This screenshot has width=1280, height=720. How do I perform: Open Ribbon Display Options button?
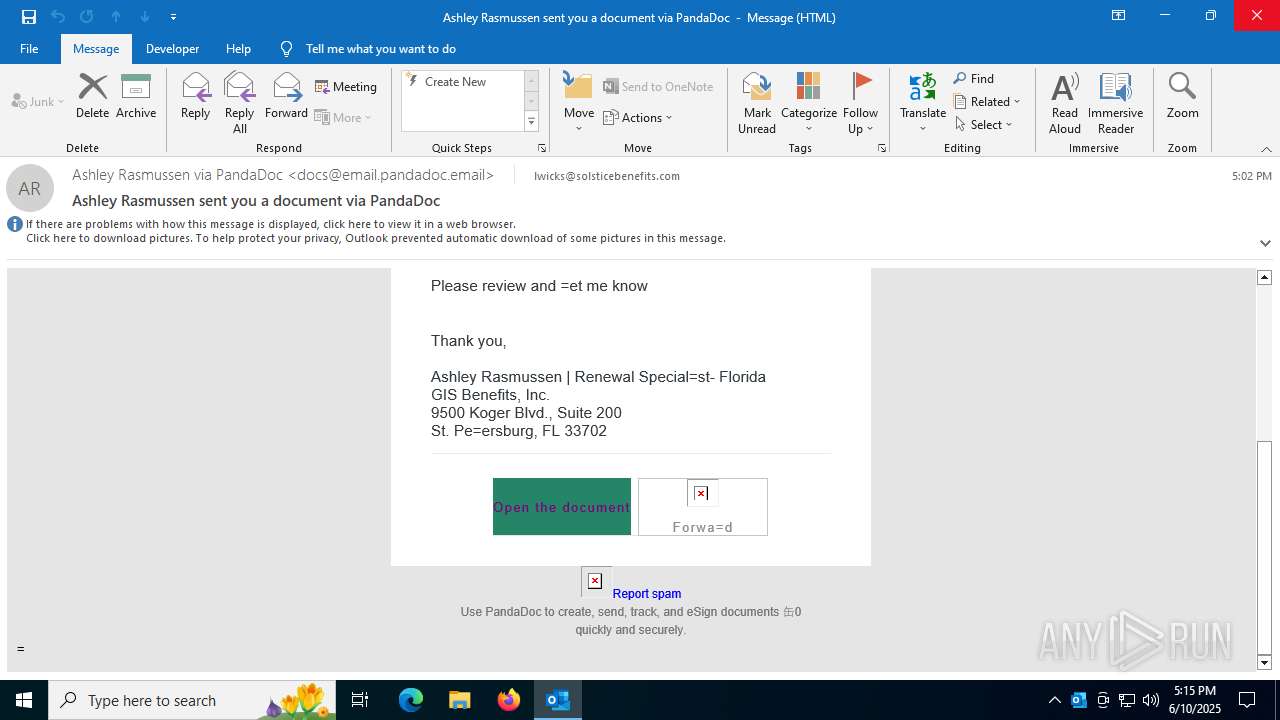click(x=1119, y=16)
